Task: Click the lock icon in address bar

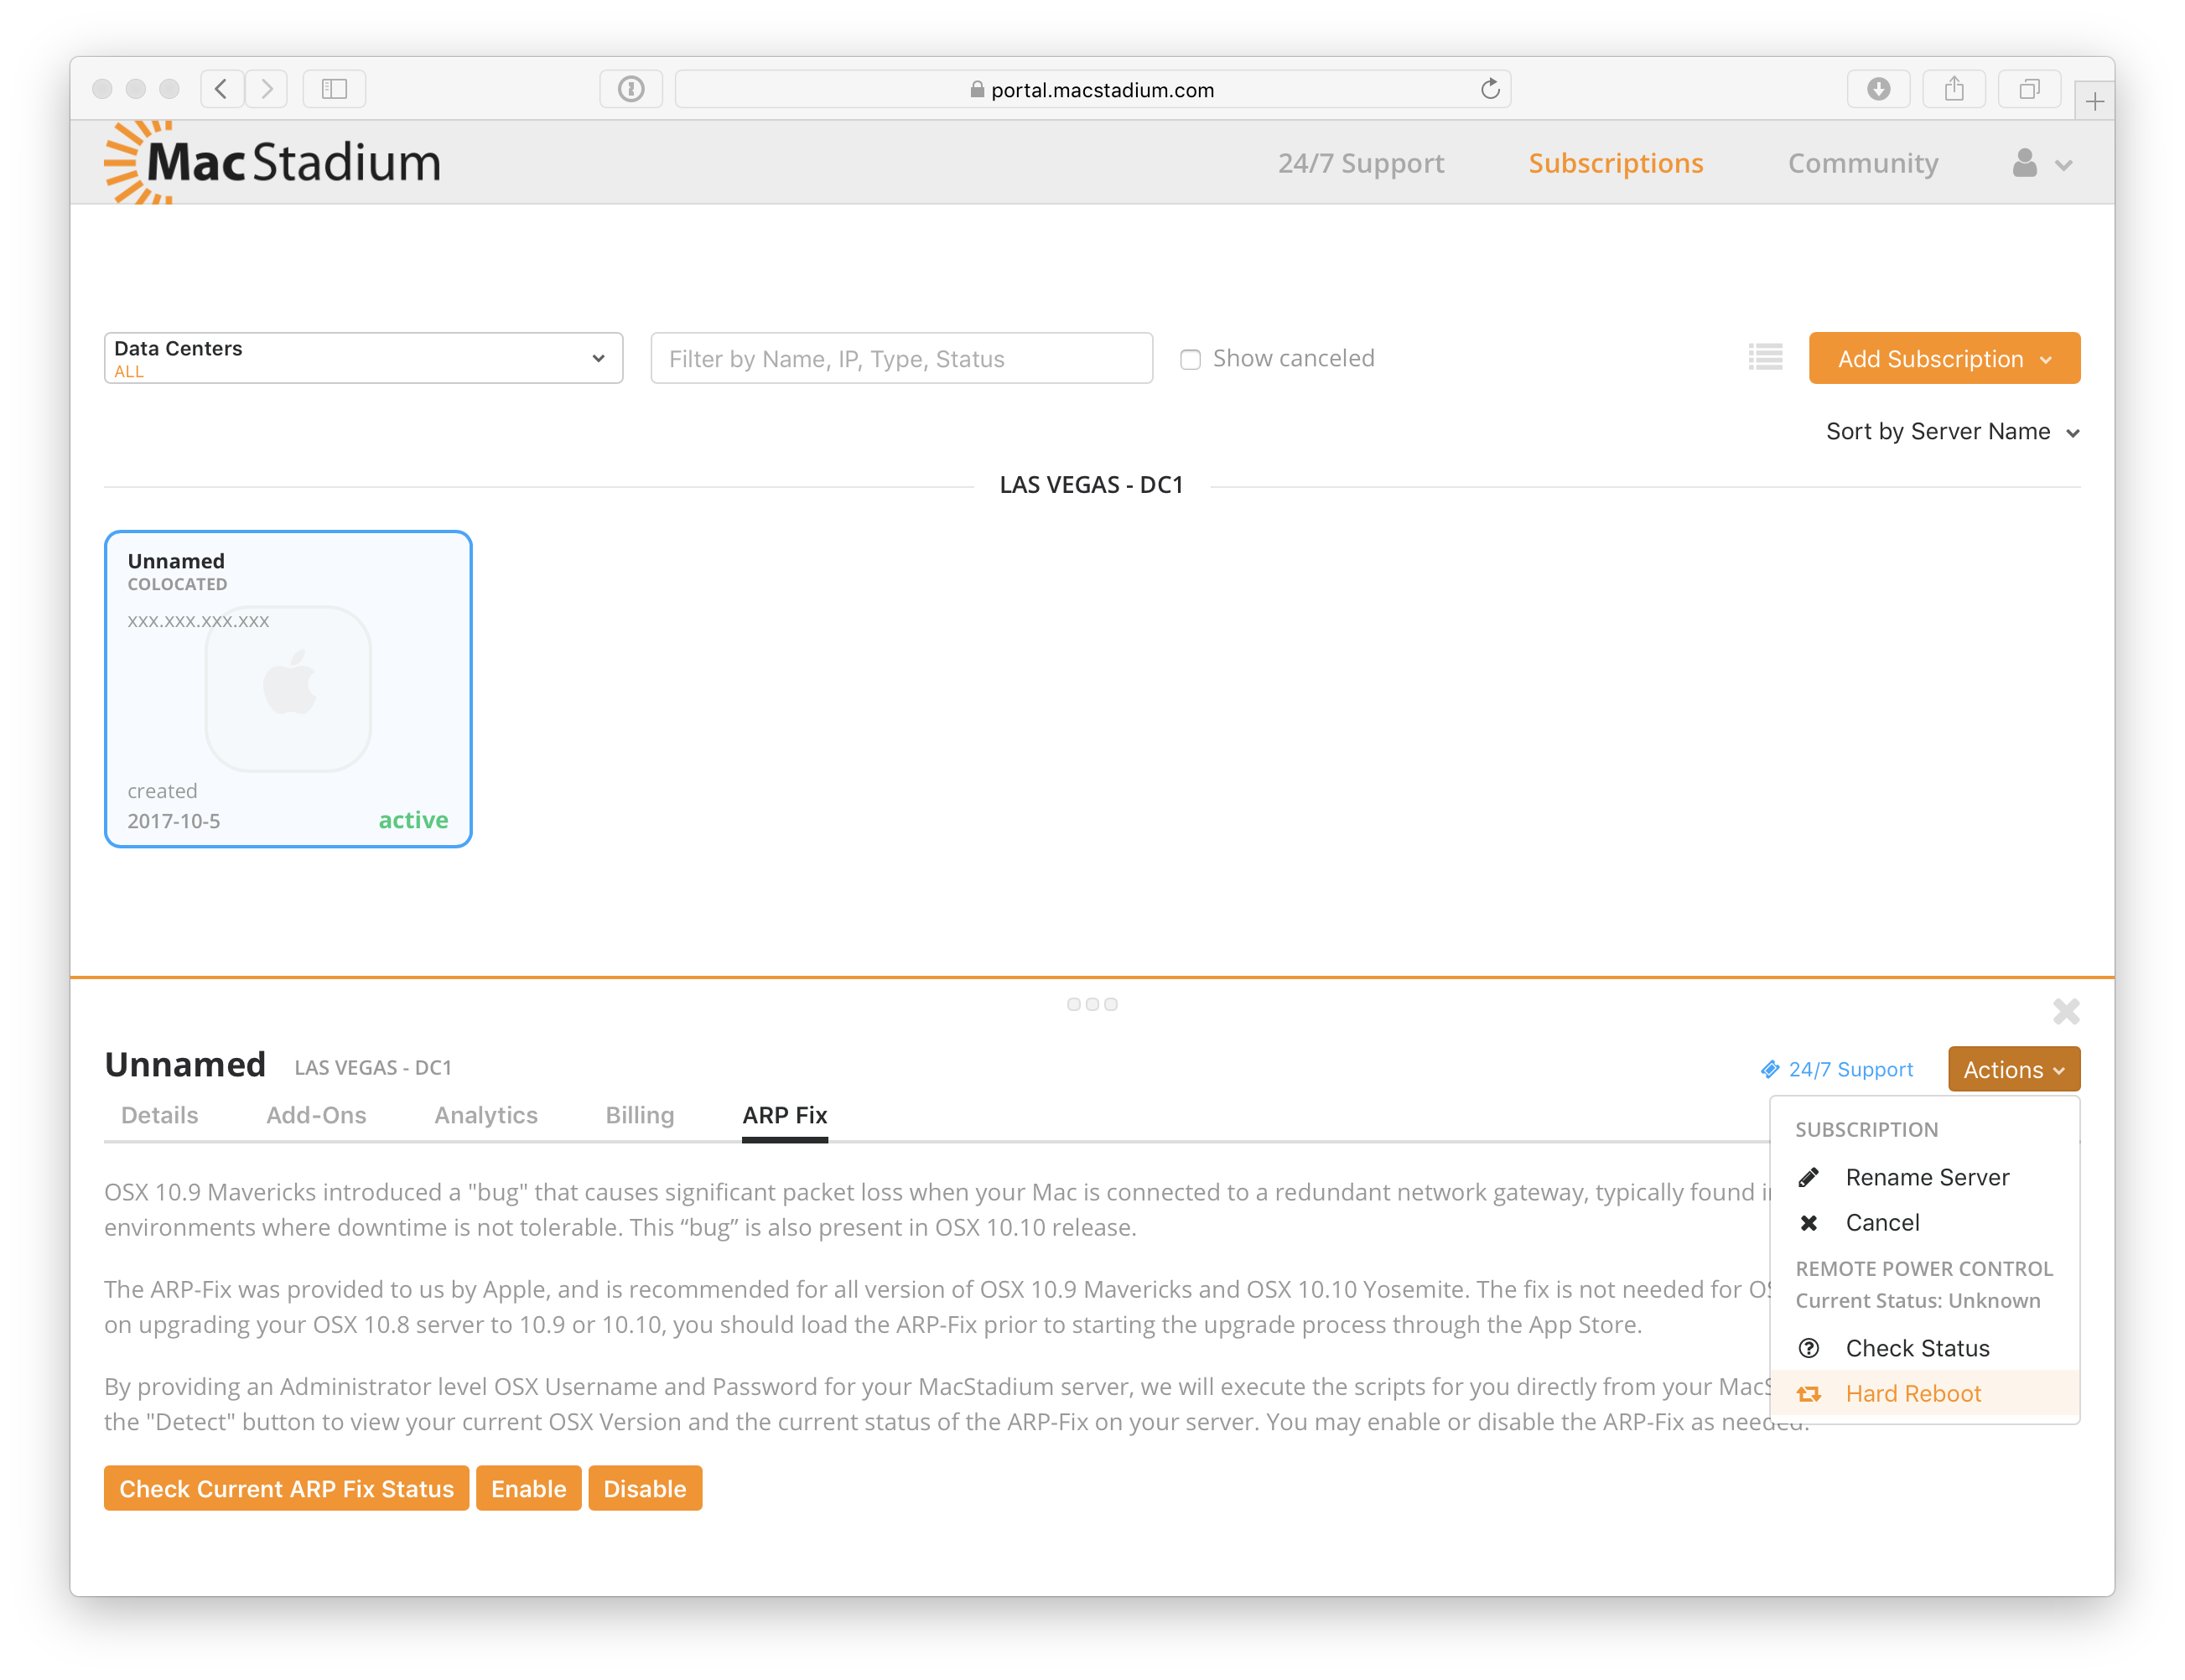Action: point(976,89)
